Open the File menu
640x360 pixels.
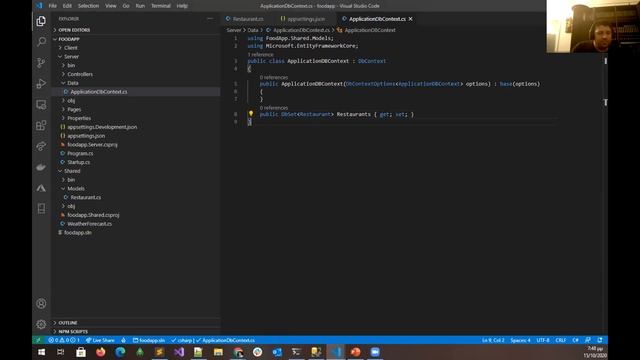point(53,6)
